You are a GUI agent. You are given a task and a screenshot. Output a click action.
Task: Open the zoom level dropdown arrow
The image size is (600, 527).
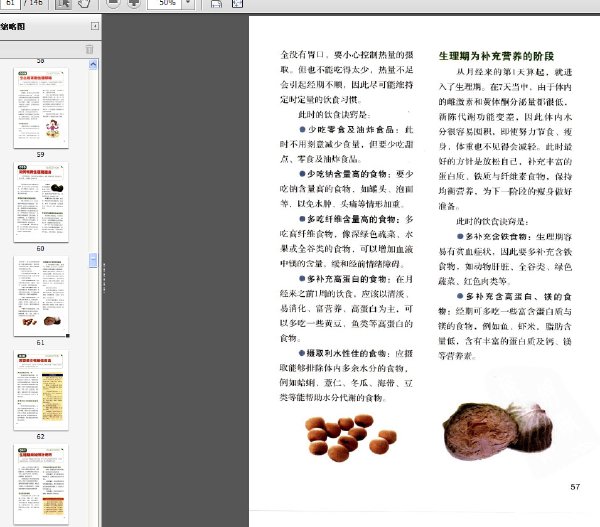[x=188, y=3]
